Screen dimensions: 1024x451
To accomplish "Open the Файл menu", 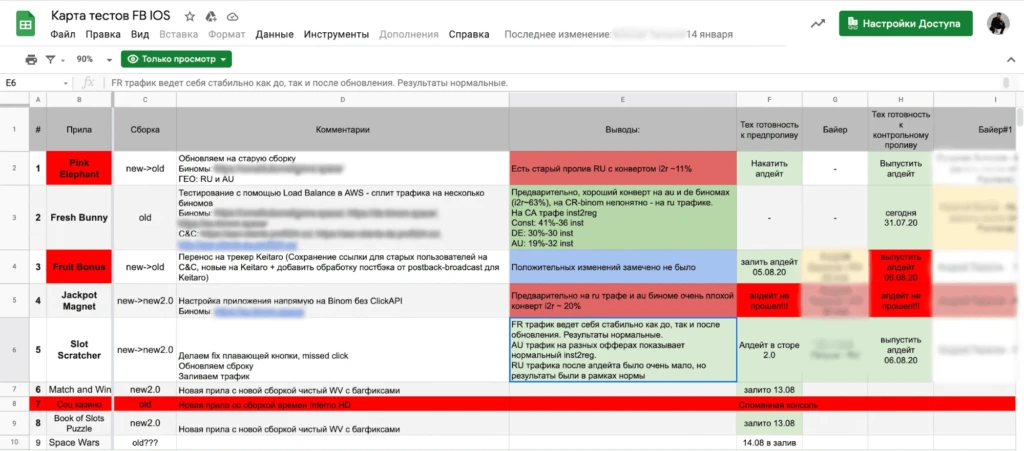I will point(62,35).
